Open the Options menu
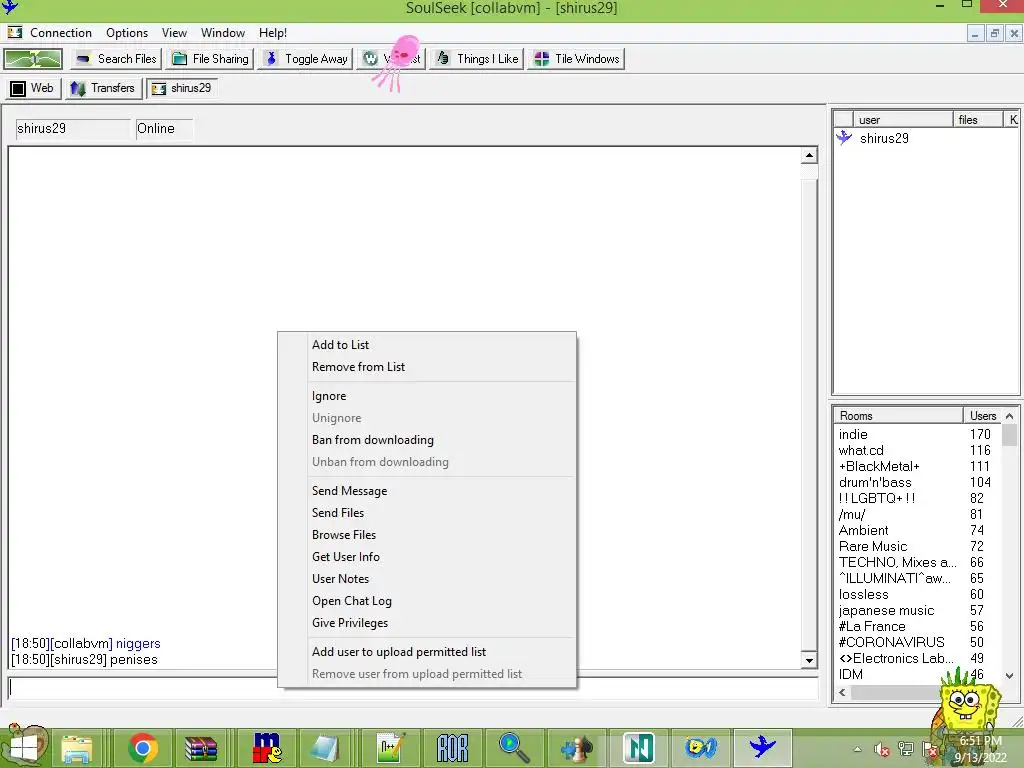Image resolution: width=1024 pixels, height=768 pixels. 127,33
